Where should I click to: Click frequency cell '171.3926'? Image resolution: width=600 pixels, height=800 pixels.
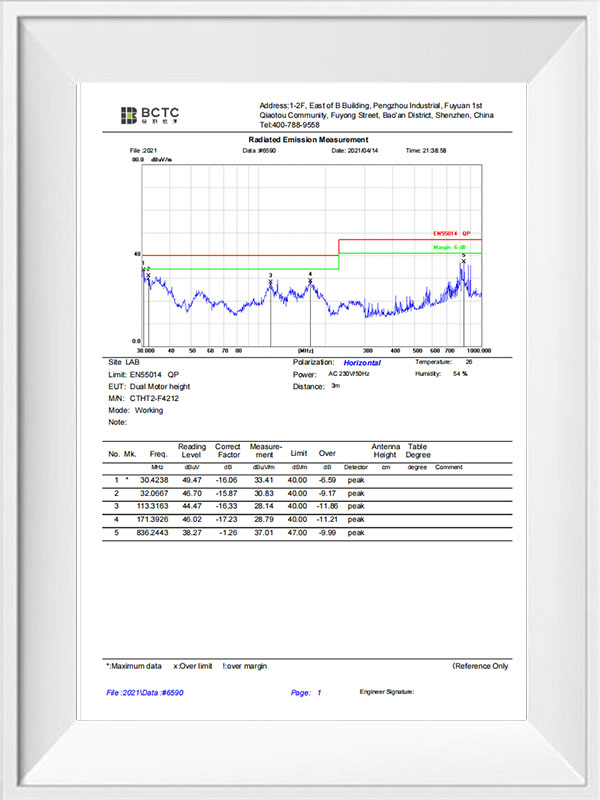(153, 519)
